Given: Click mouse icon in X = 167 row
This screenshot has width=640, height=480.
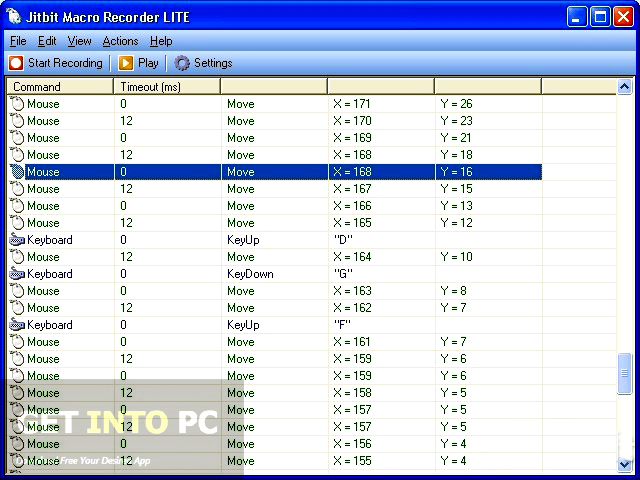Looking at the screenshot, I should (x=17, y=189).
